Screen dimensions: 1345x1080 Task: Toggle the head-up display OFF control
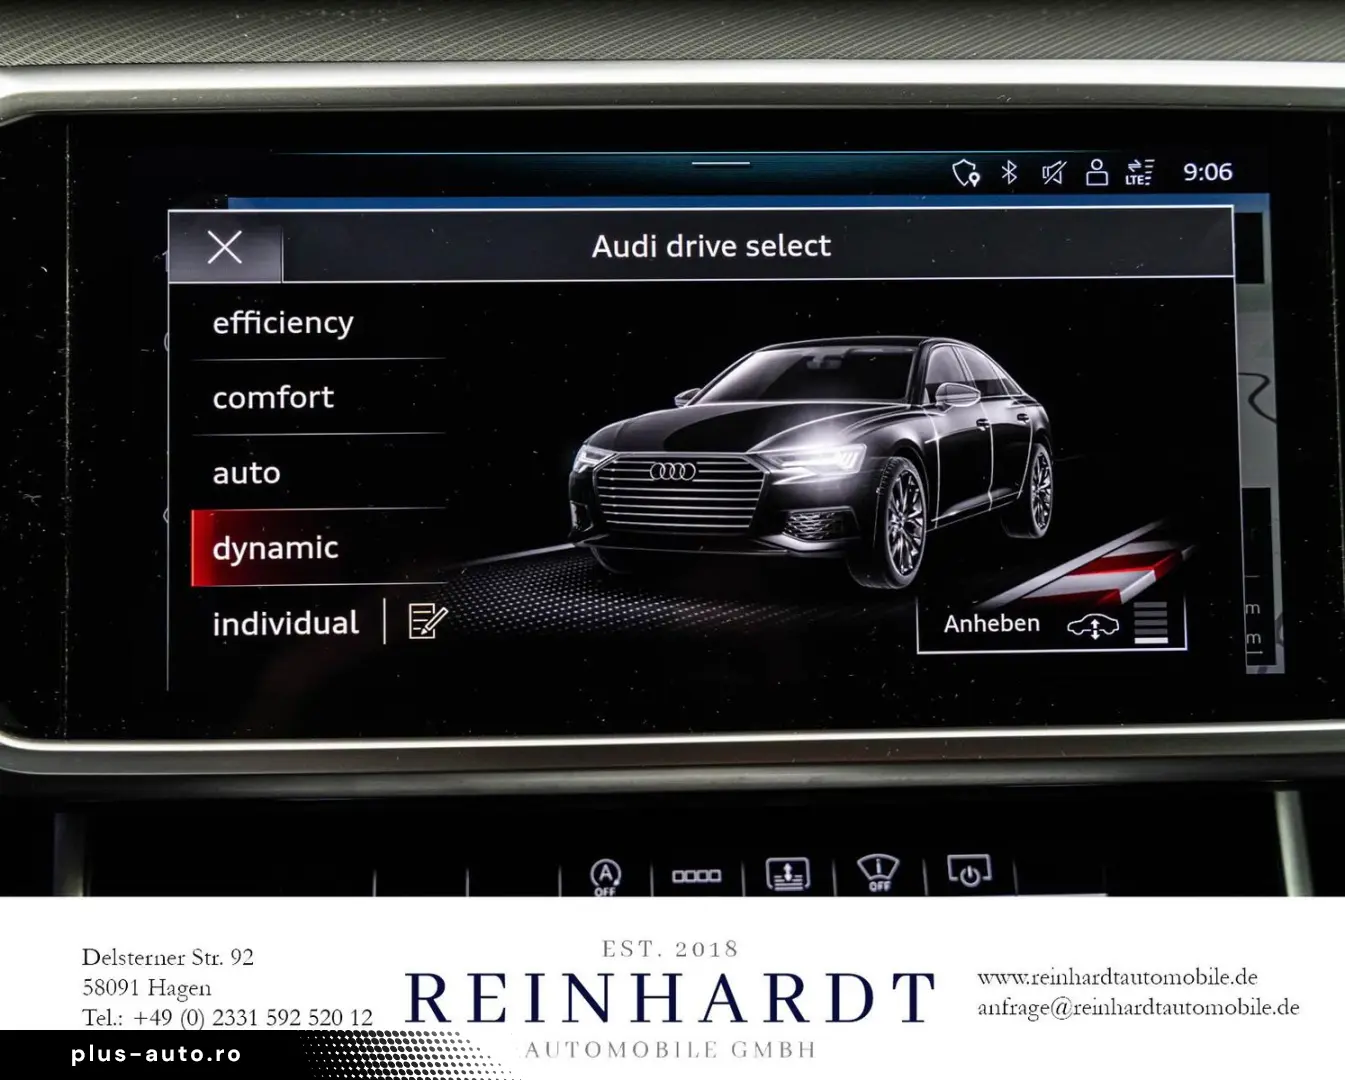tap(877, 875)
